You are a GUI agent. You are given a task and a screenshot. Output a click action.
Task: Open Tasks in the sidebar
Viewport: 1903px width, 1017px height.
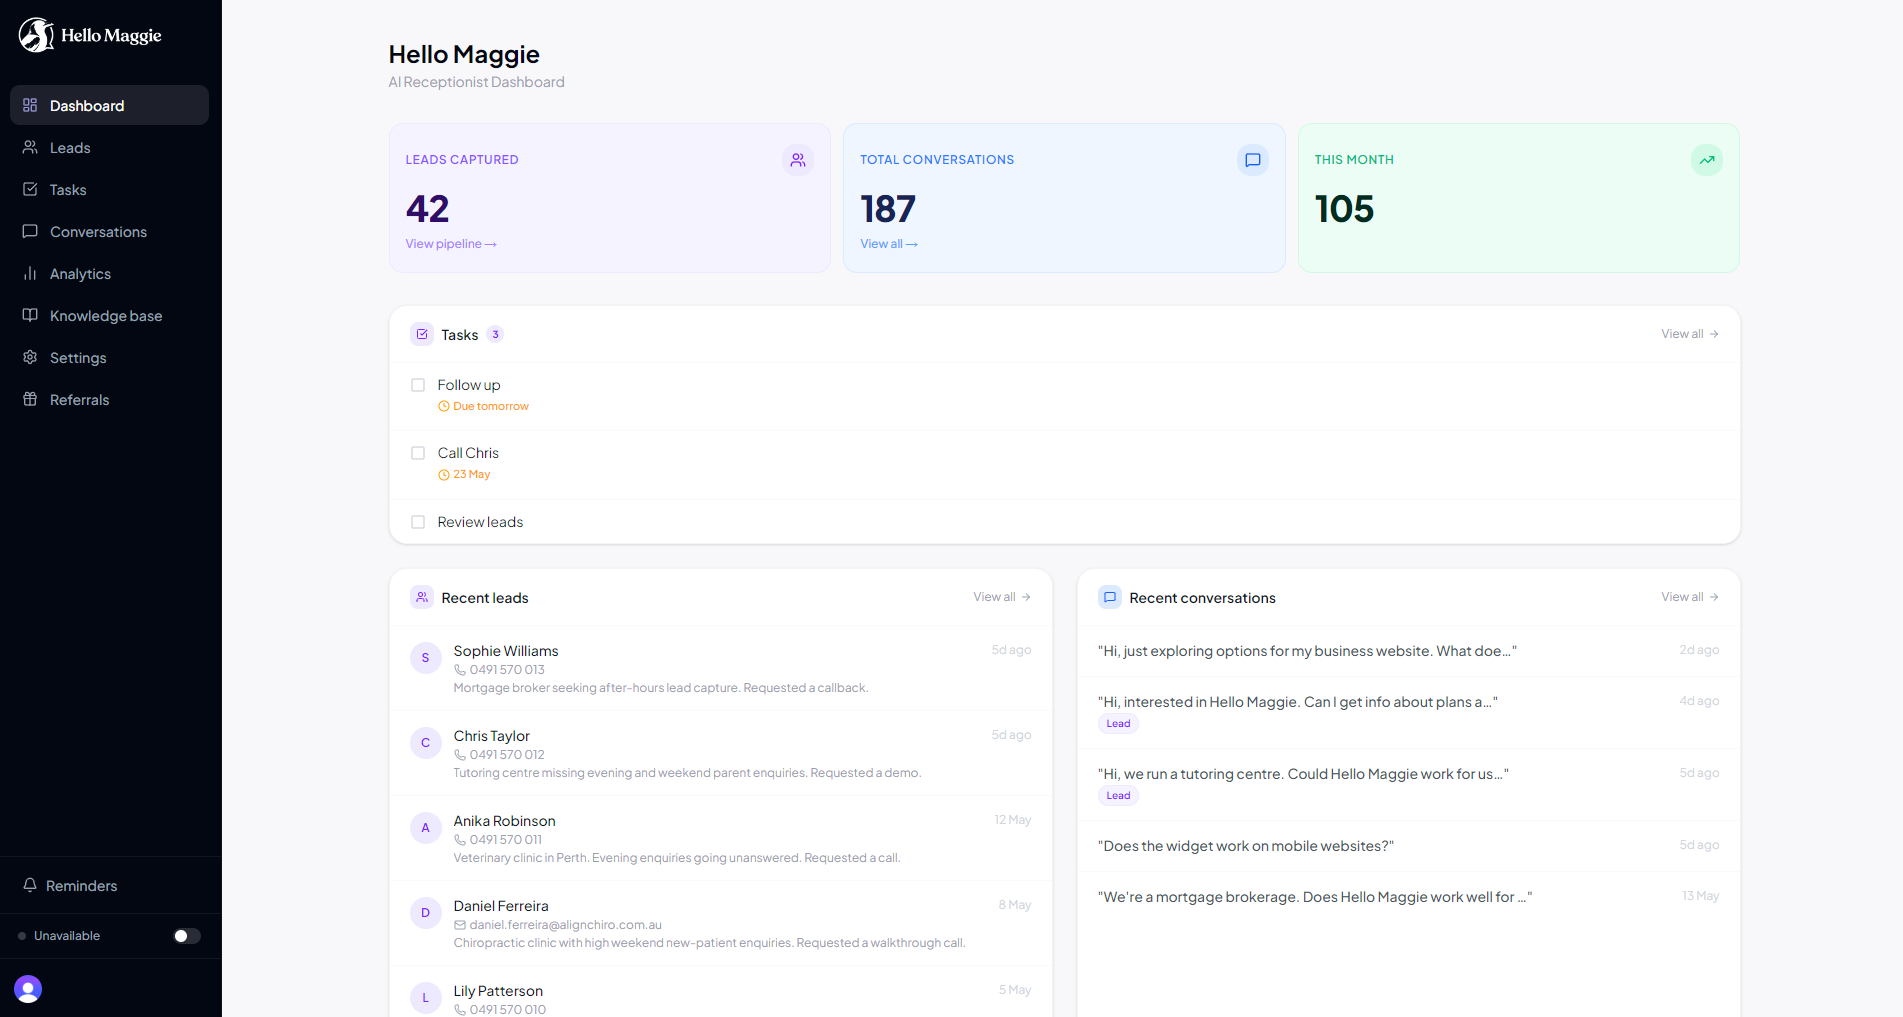coord(110,189)
